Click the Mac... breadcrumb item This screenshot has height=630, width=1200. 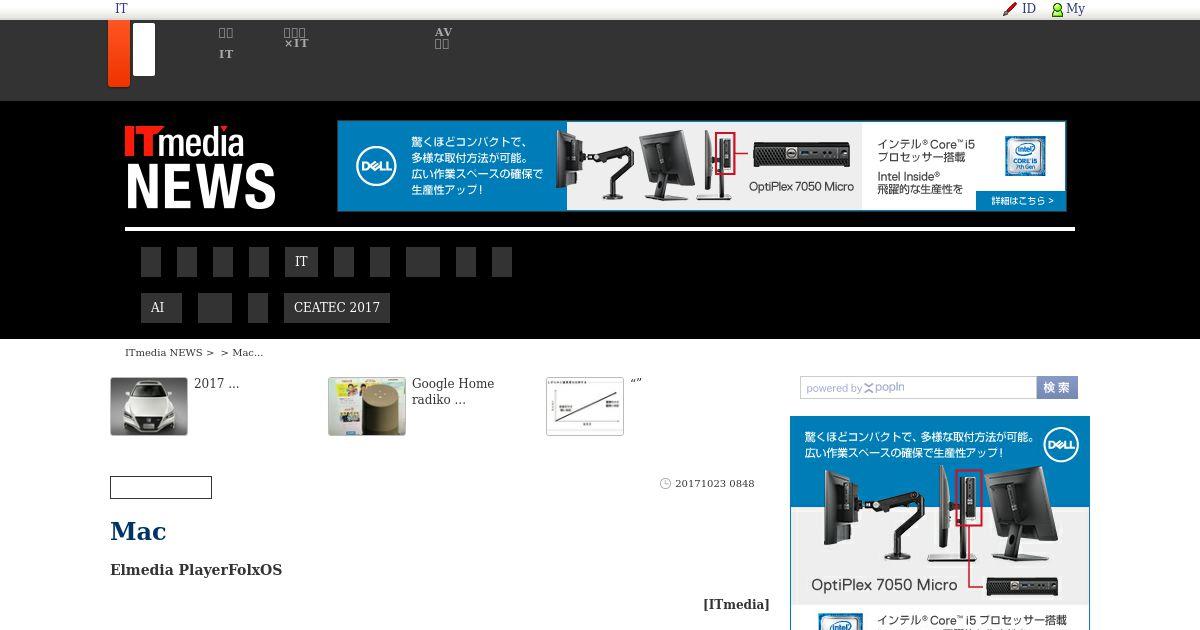coord(247,353)
